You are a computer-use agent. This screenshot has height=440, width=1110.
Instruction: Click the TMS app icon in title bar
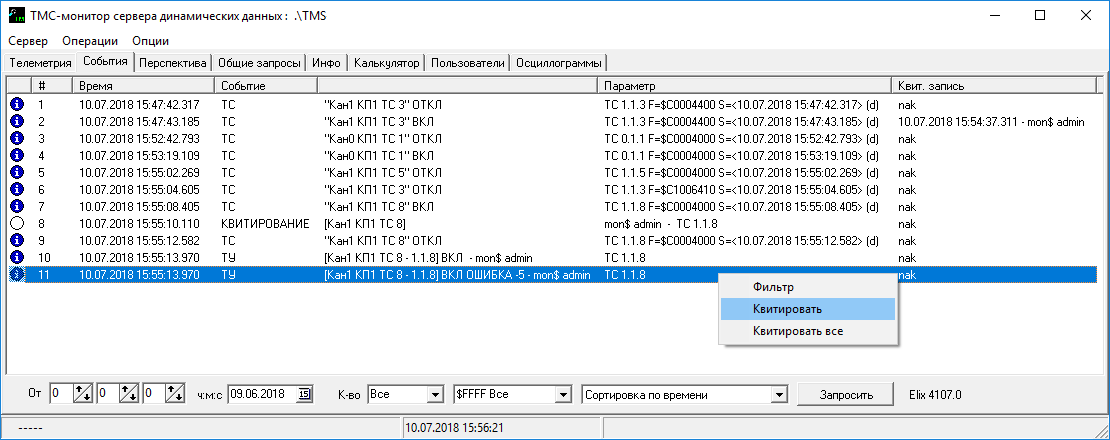pyautogui.click(x=16, y=15)
